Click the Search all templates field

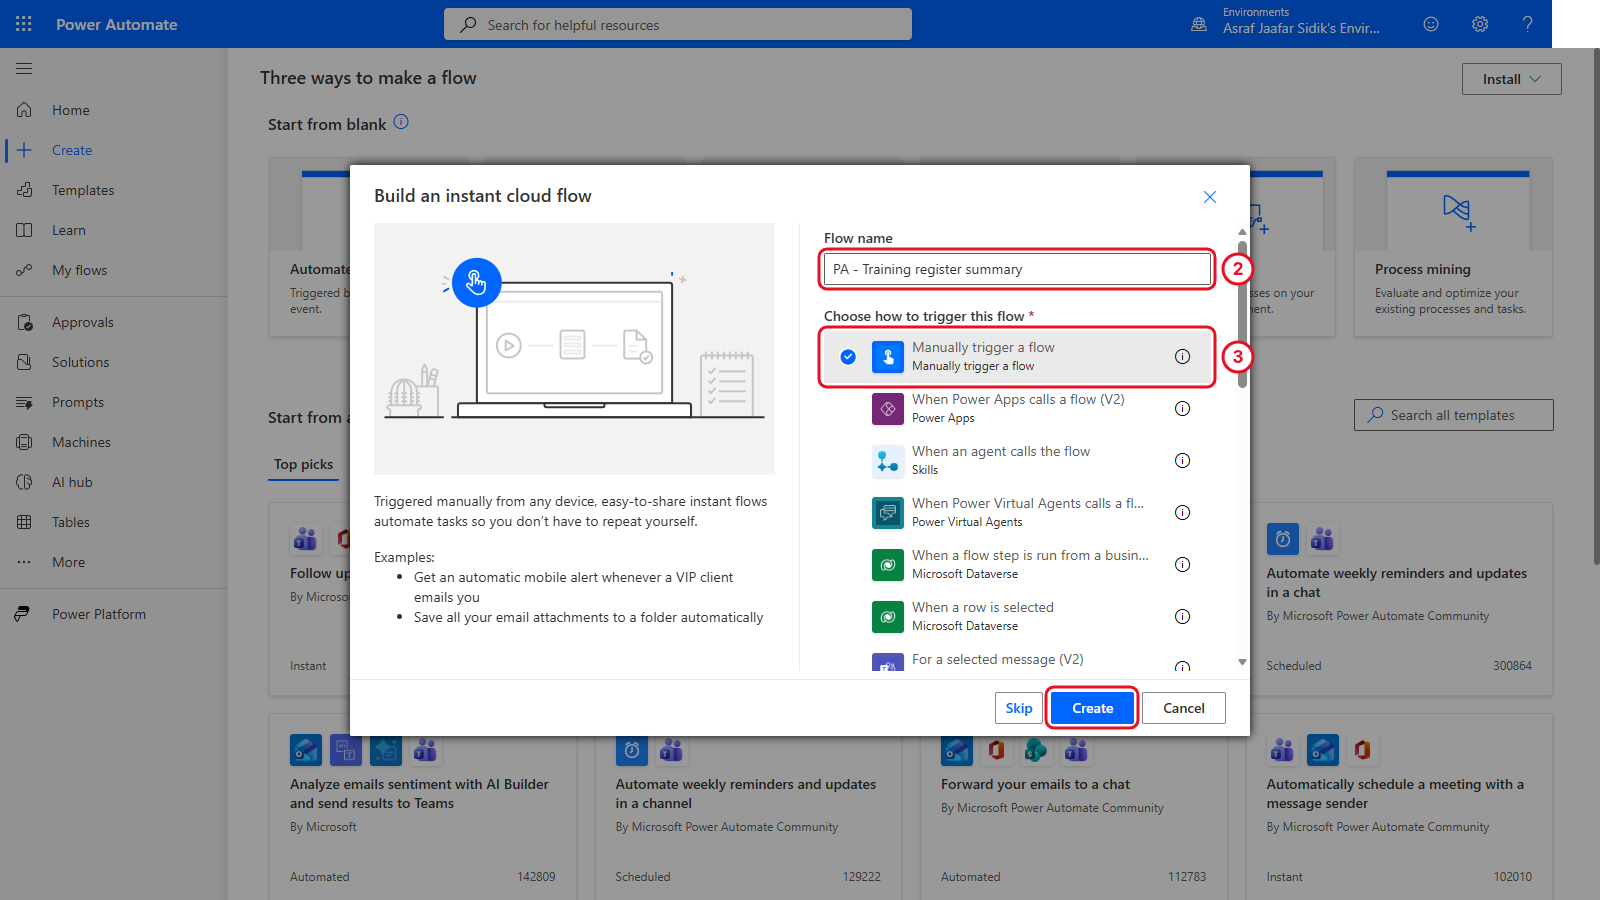coord(1454,415)
